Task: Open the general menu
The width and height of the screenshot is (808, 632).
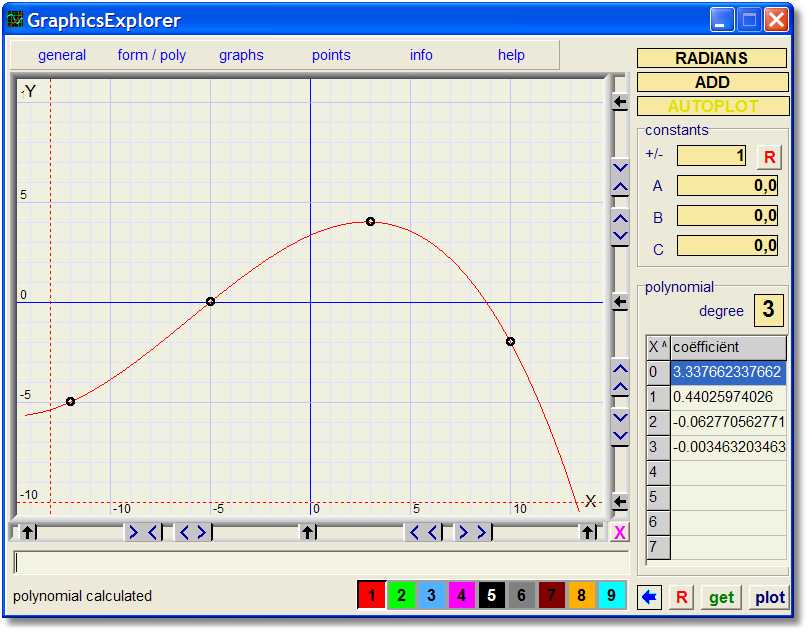Action: tap(62, 55)
